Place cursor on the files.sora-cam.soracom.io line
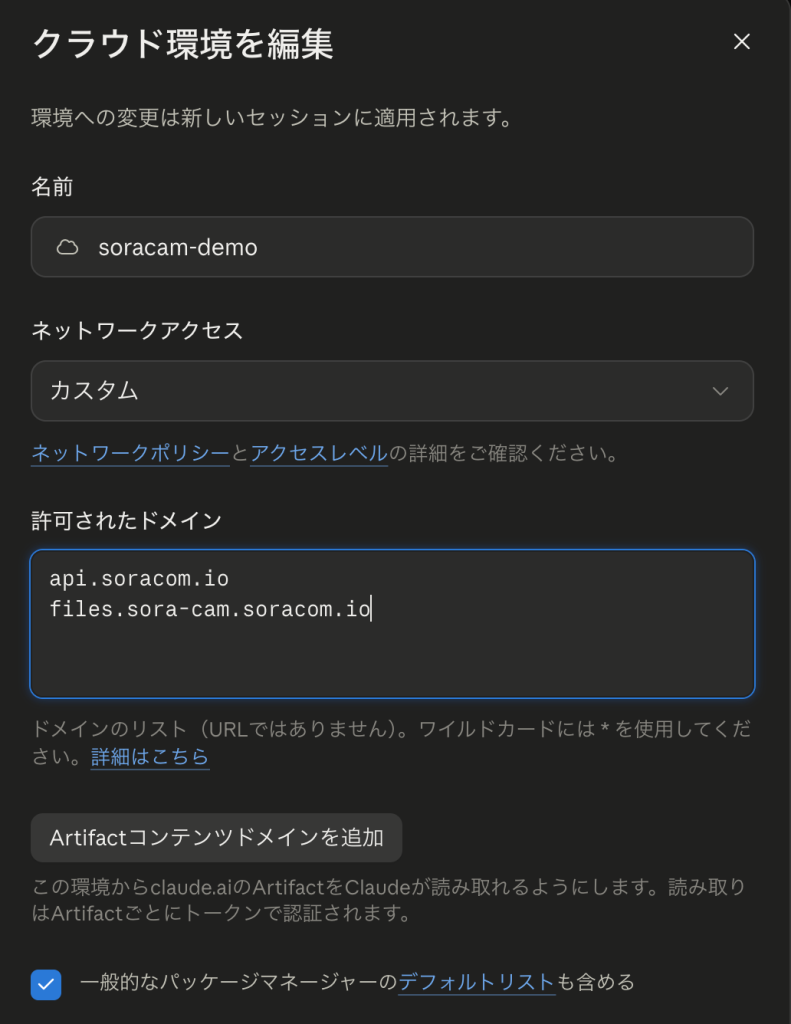The height and width of the screenshot is (1024, 791). coord(210,609)
